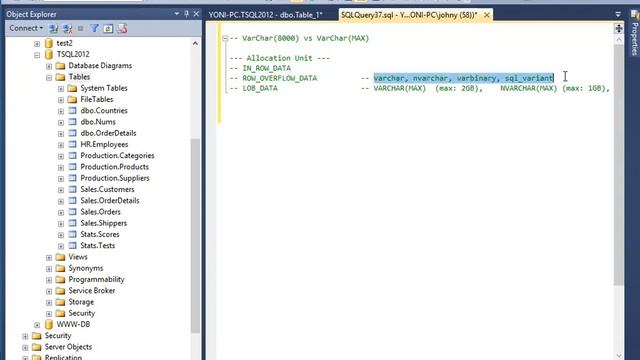Click the Connect Object Explorer icon
Viewport: 640px width, 360px height.
coord(53,28)
